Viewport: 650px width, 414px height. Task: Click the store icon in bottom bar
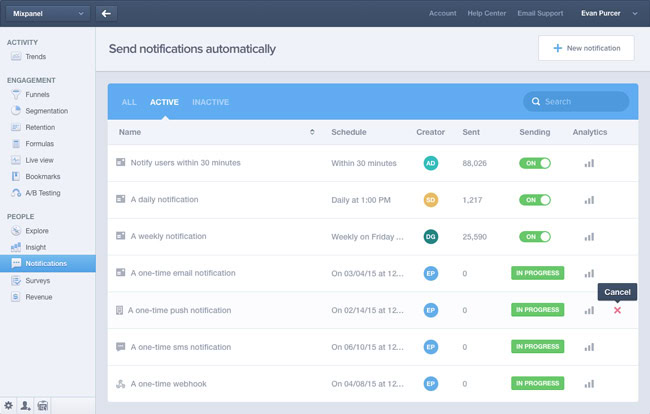(42, 405)
